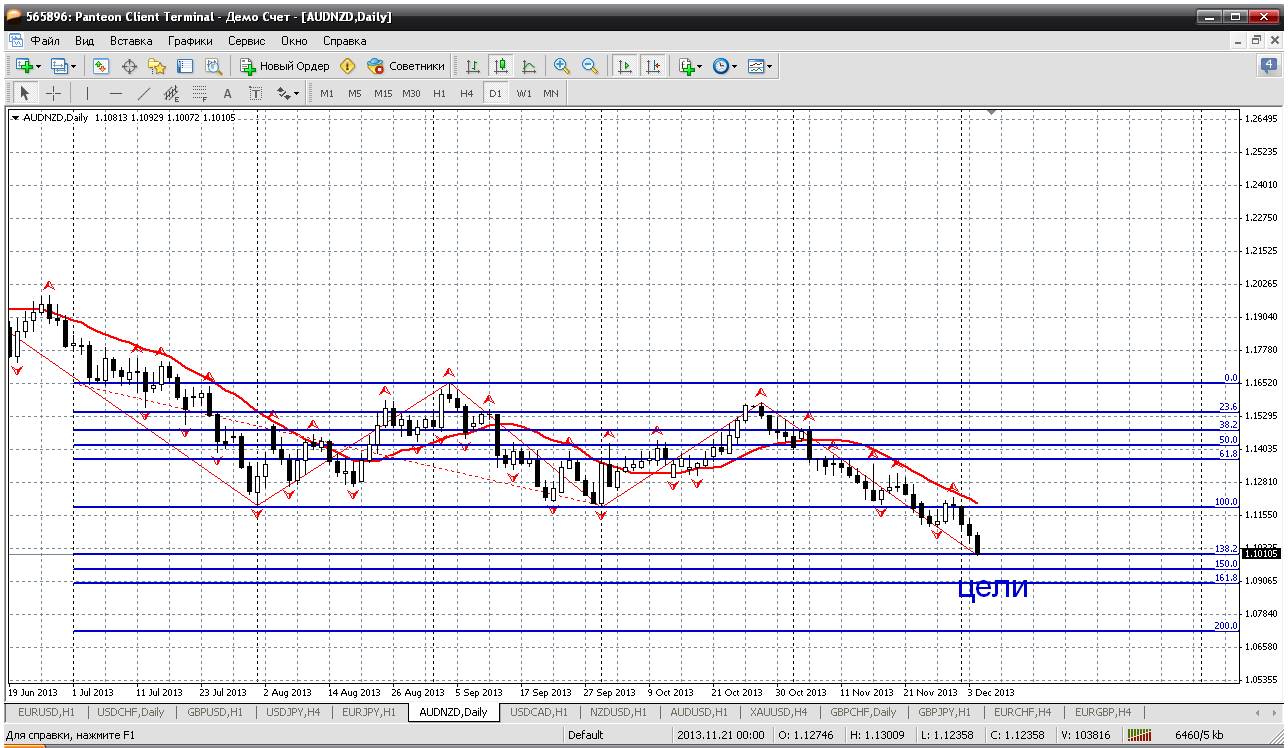Click the connection status bars in status bar

point(1139,735)
